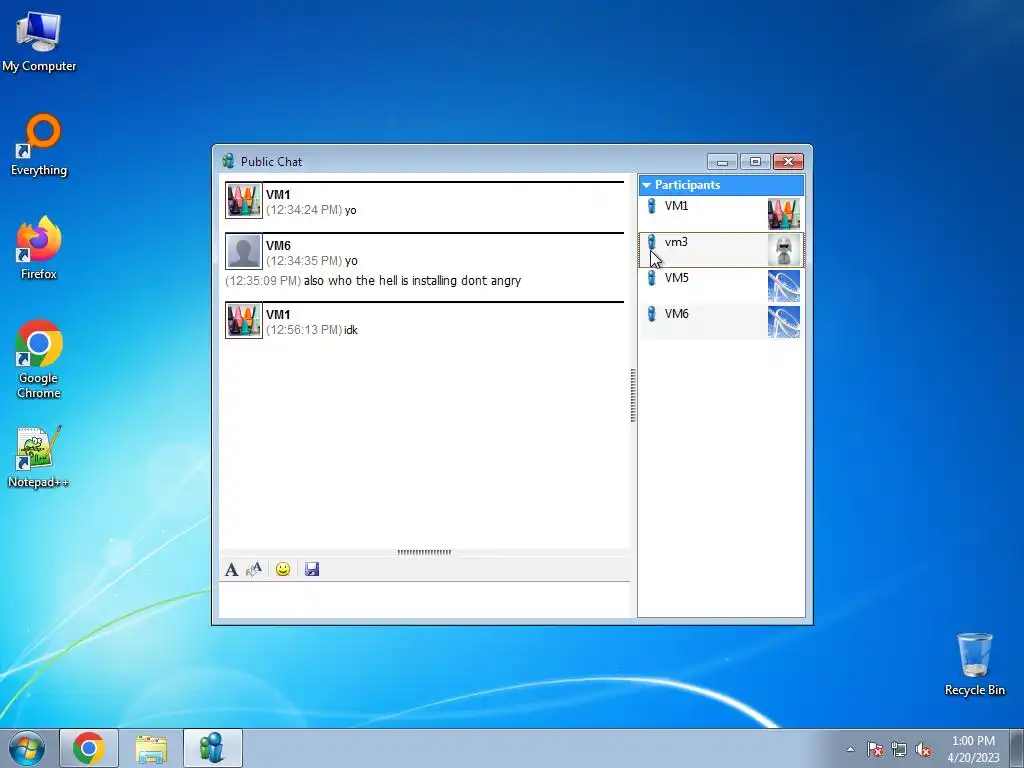The width and height of the screenshot is (1024, 768).
Task: Click the '(12:34:35 PM)' timestamp
Action: pyautogui.click(x=304, y=261)
